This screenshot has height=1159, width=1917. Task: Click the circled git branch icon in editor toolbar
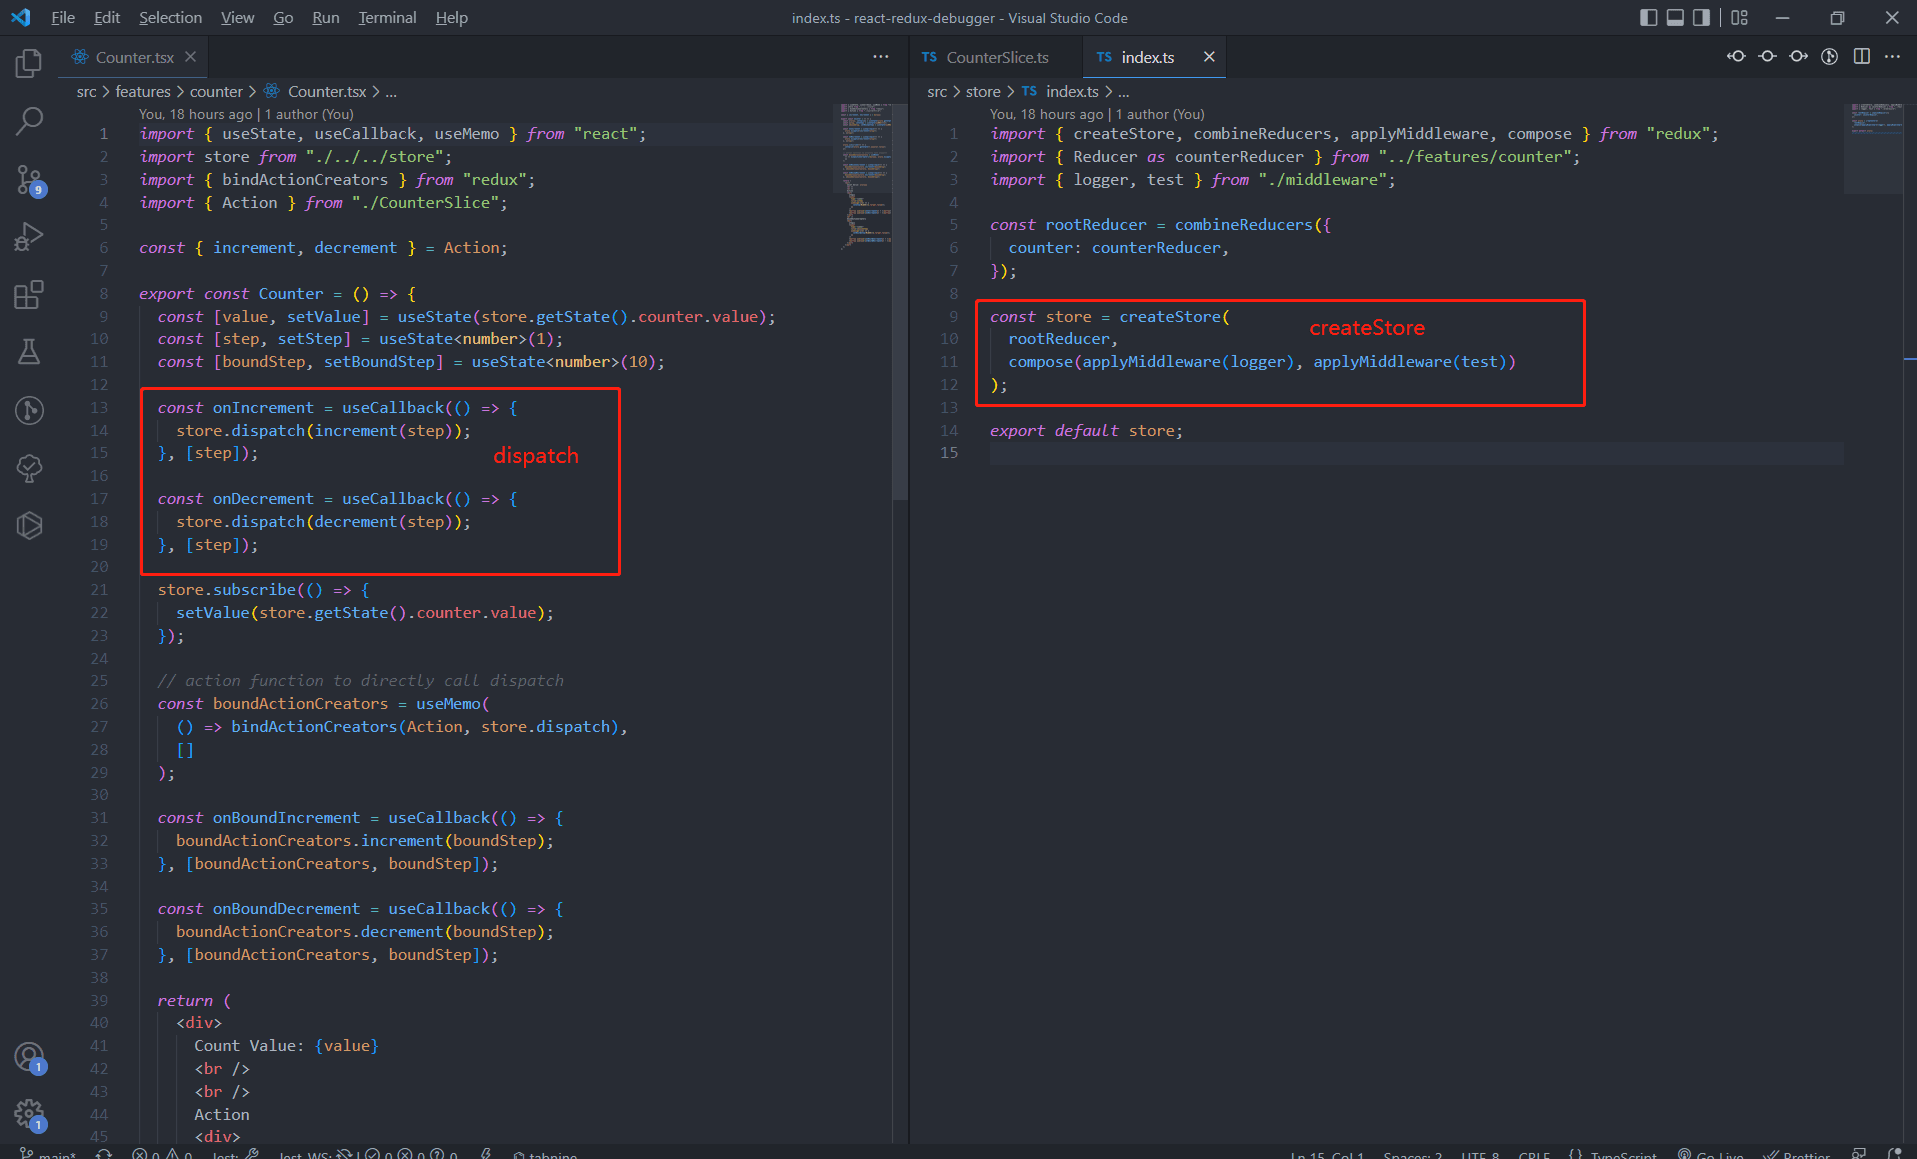pos(1829,57)
